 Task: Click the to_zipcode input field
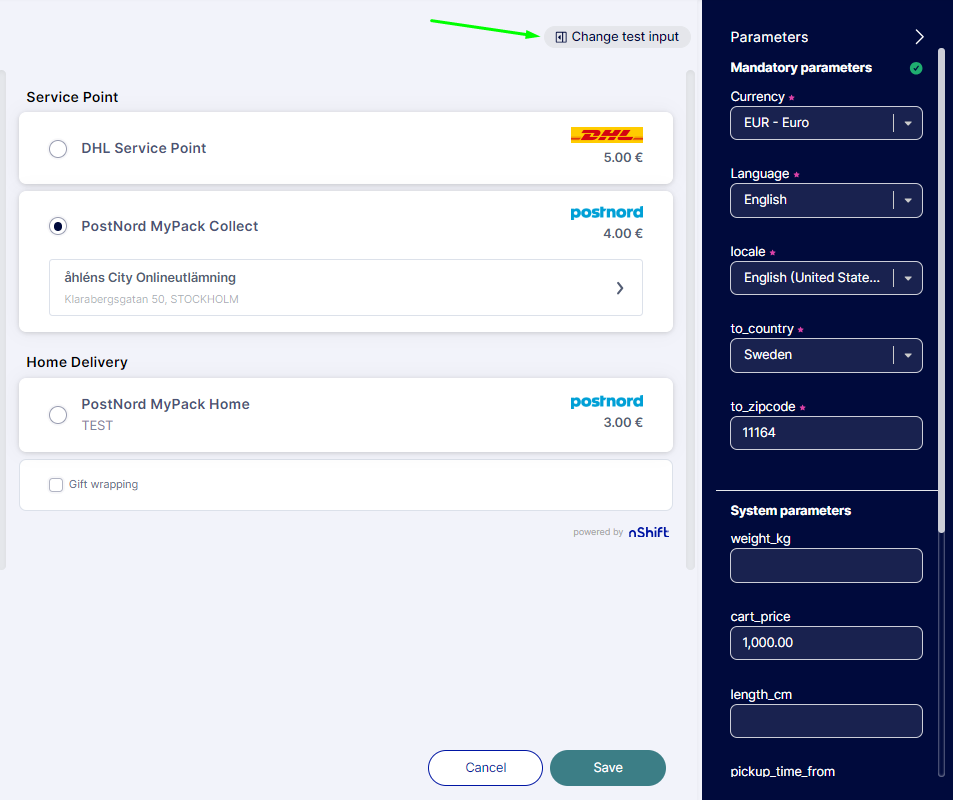(x=825, y=434)
